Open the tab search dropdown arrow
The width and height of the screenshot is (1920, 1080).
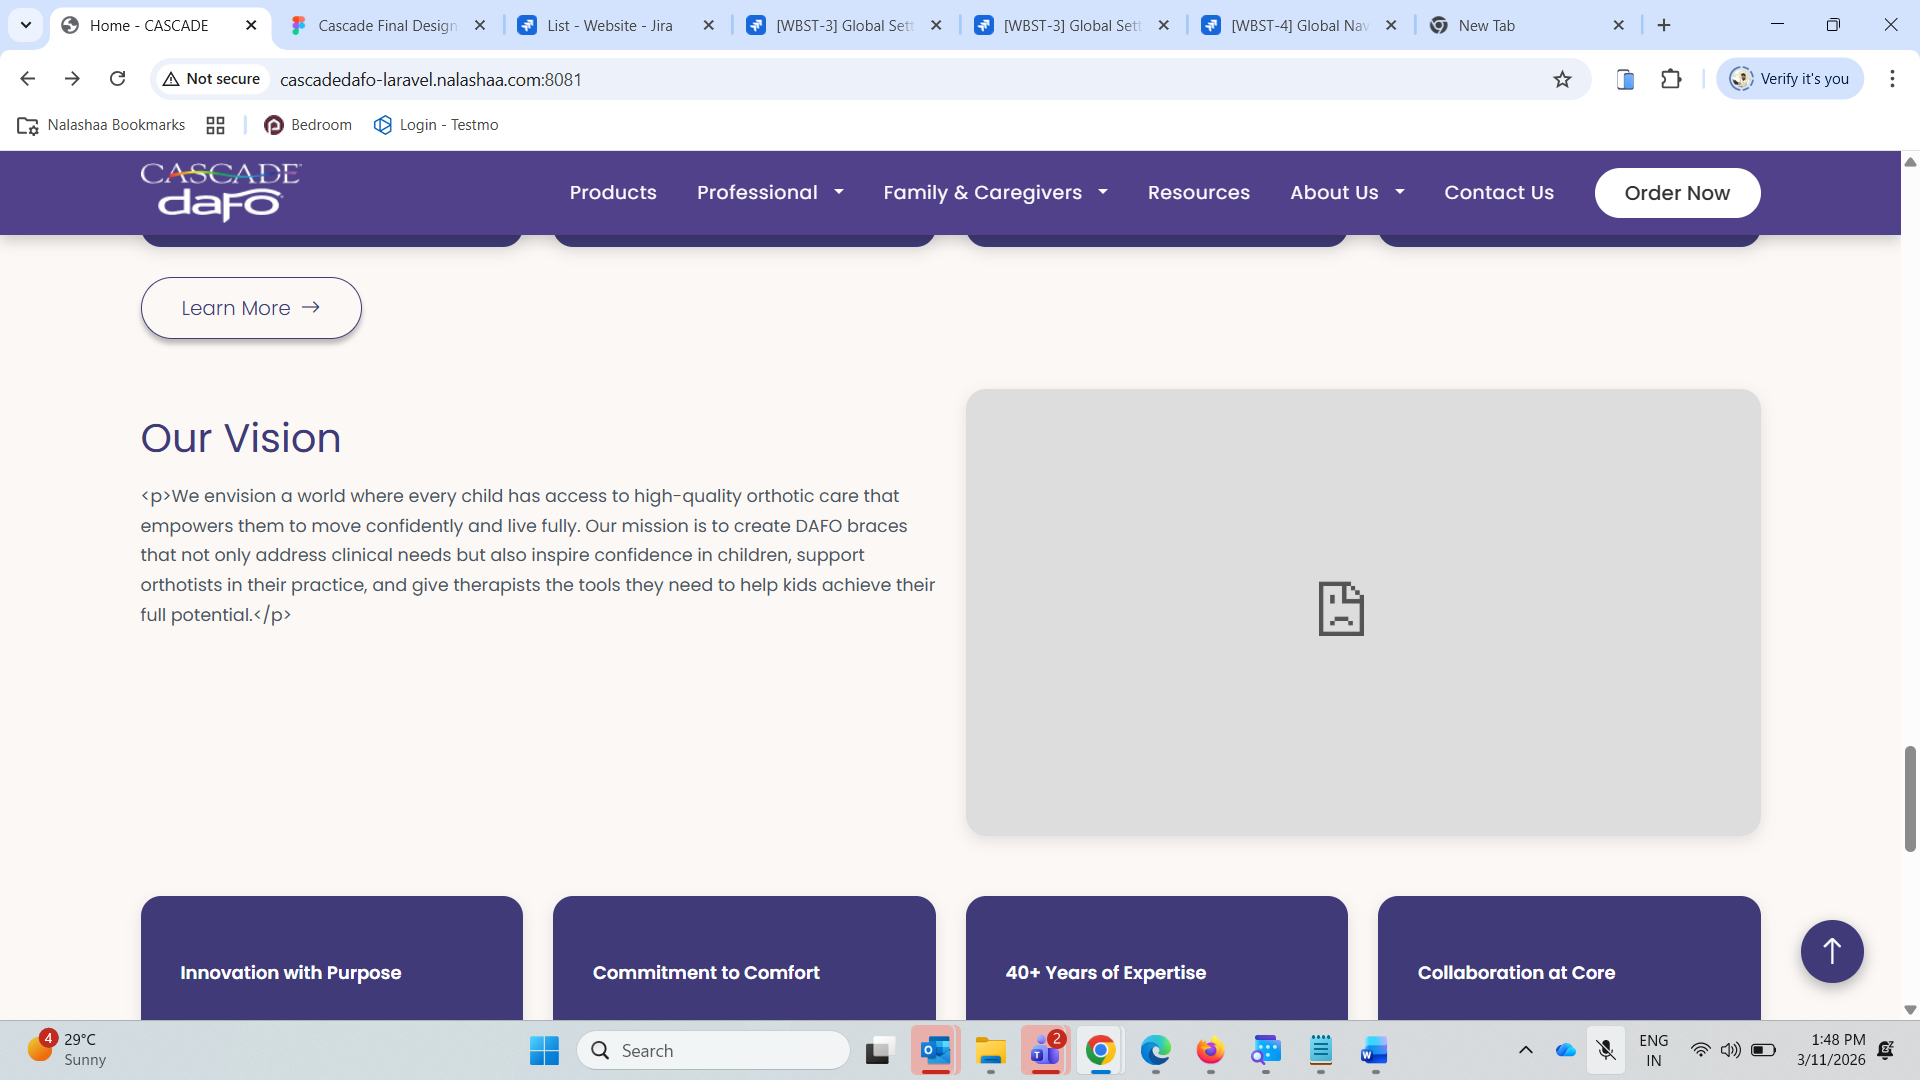click(26, 25)
